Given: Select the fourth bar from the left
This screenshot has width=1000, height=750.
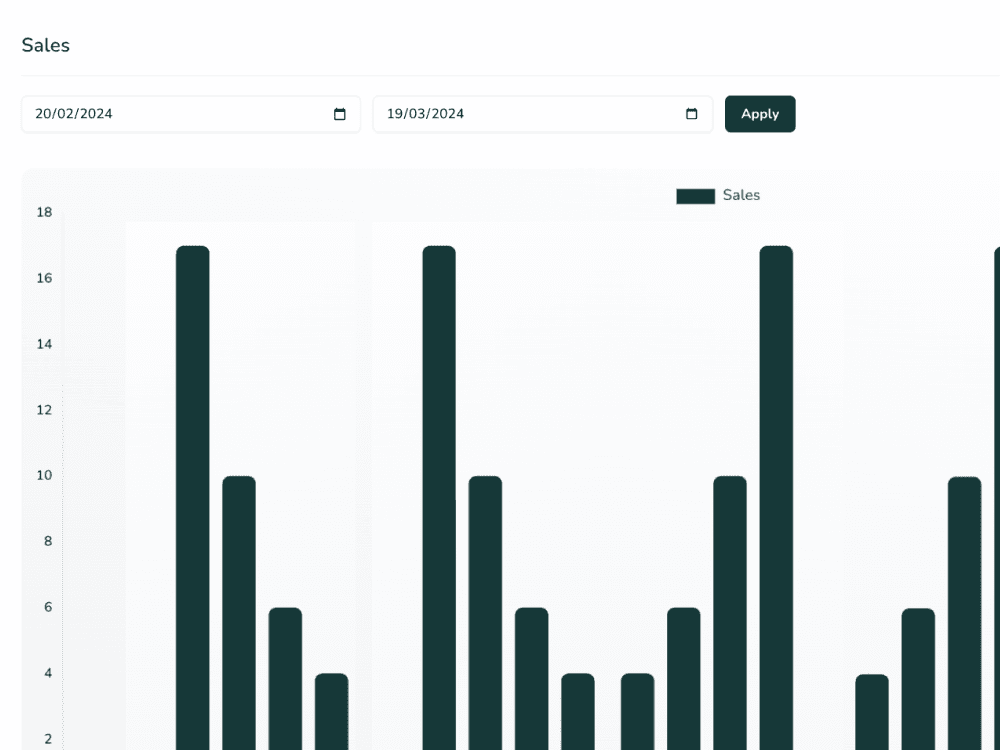Looking at the screenshot, I should (332, 711).
